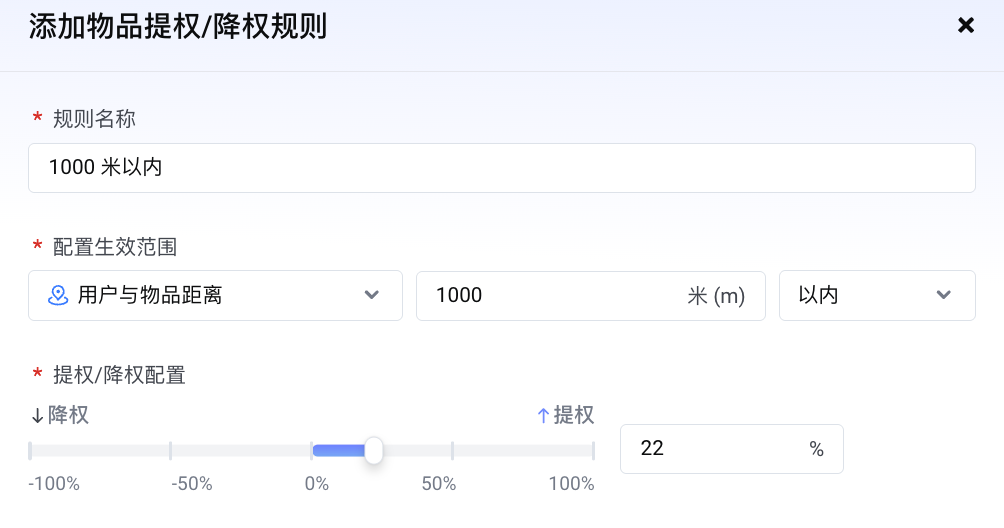
Task: Click the location pin icon in range selector
Action: pos(58,295)
